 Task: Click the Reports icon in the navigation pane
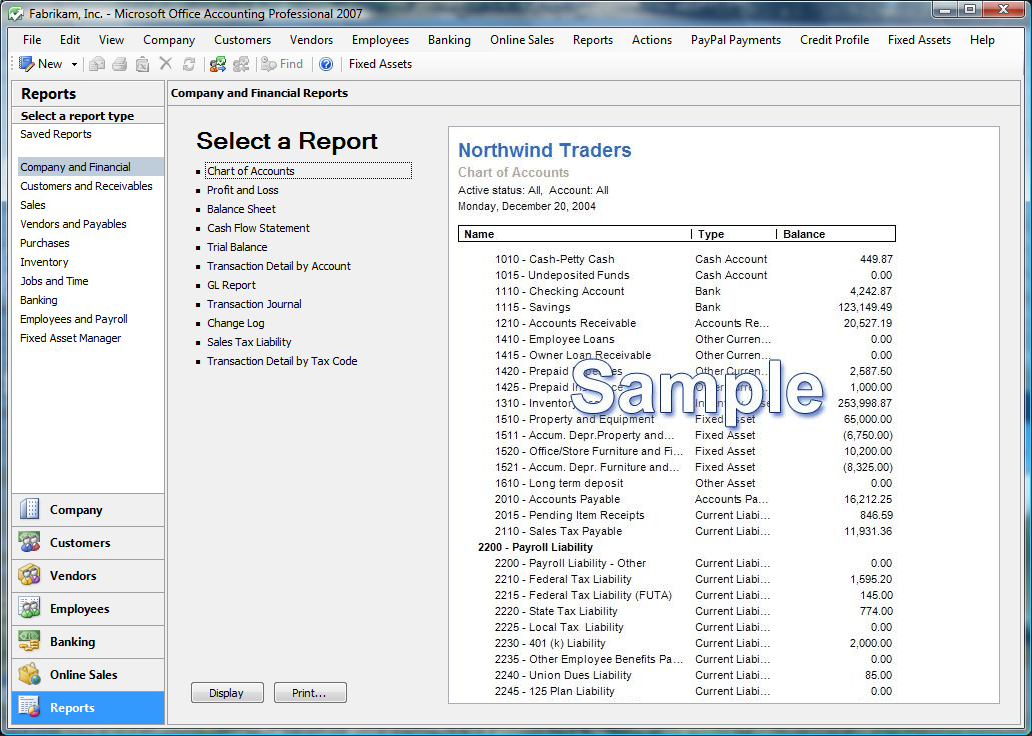click(30, 707)
